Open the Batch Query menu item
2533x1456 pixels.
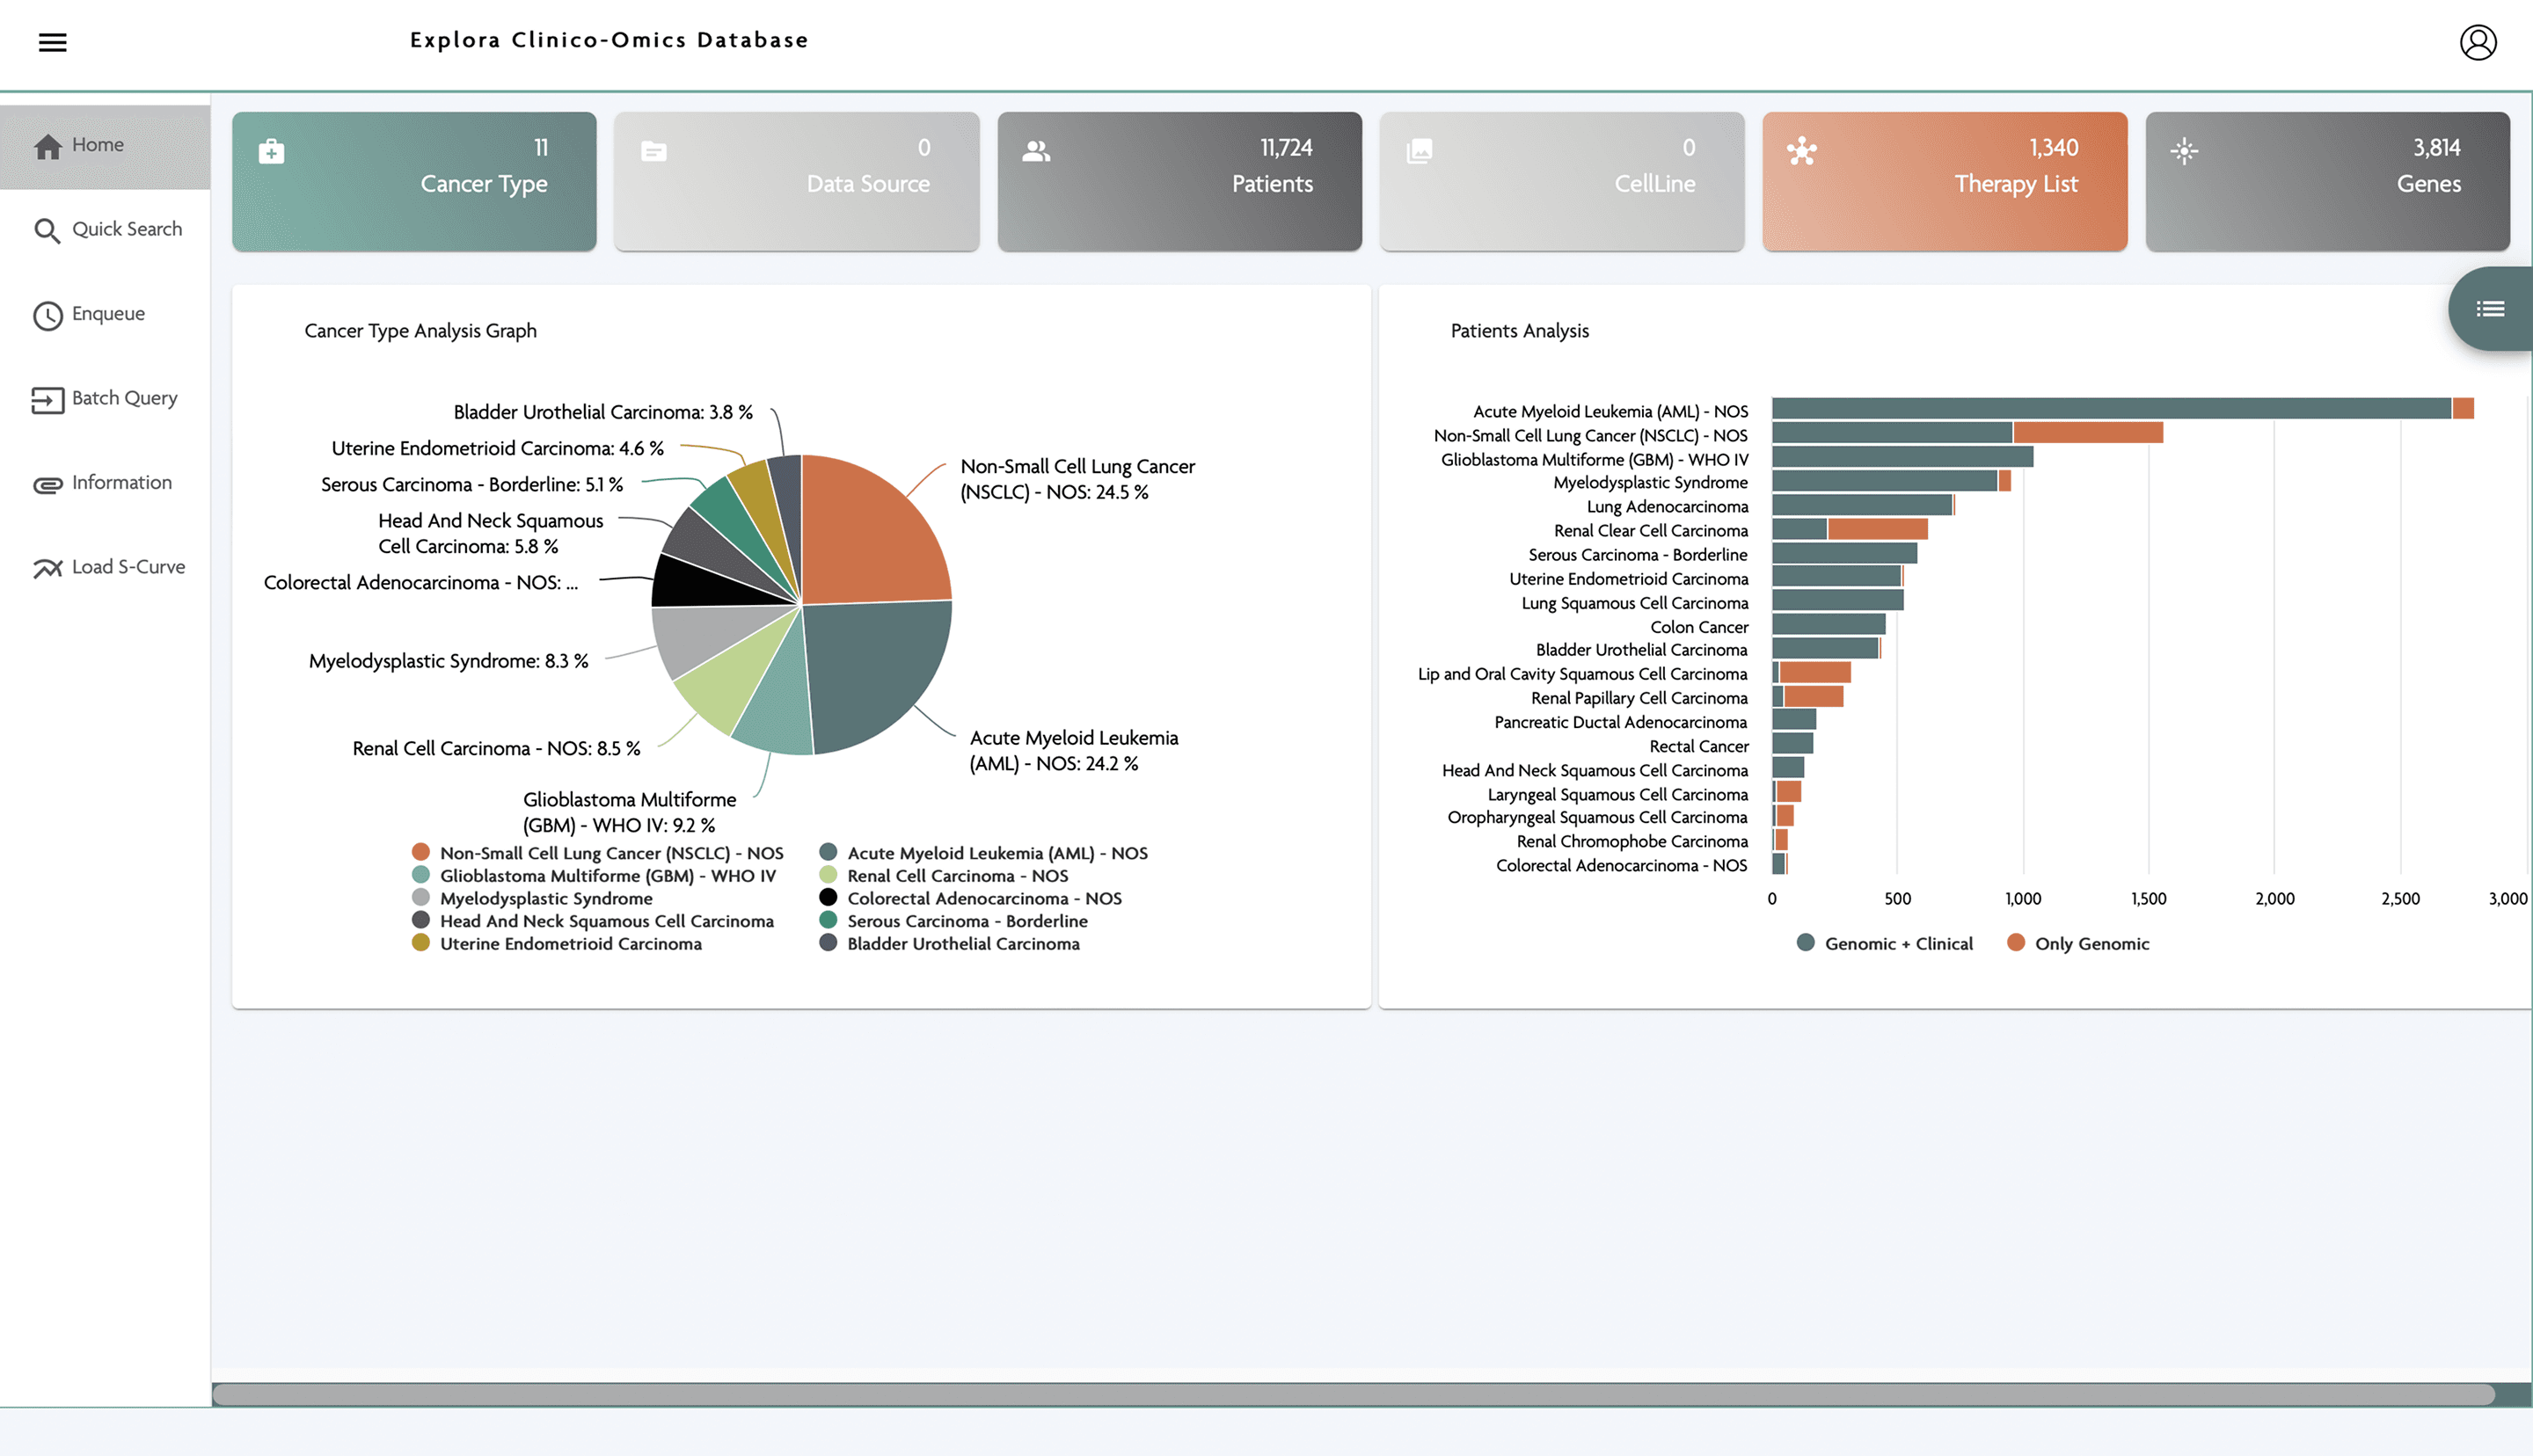(x=124, y=398)
